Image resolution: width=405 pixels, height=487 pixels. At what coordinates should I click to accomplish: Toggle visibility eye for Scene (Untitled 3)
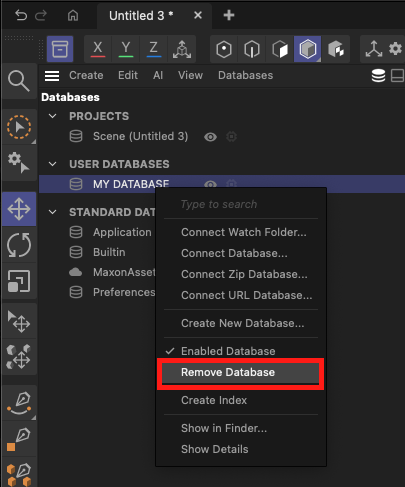click(210, 137)
